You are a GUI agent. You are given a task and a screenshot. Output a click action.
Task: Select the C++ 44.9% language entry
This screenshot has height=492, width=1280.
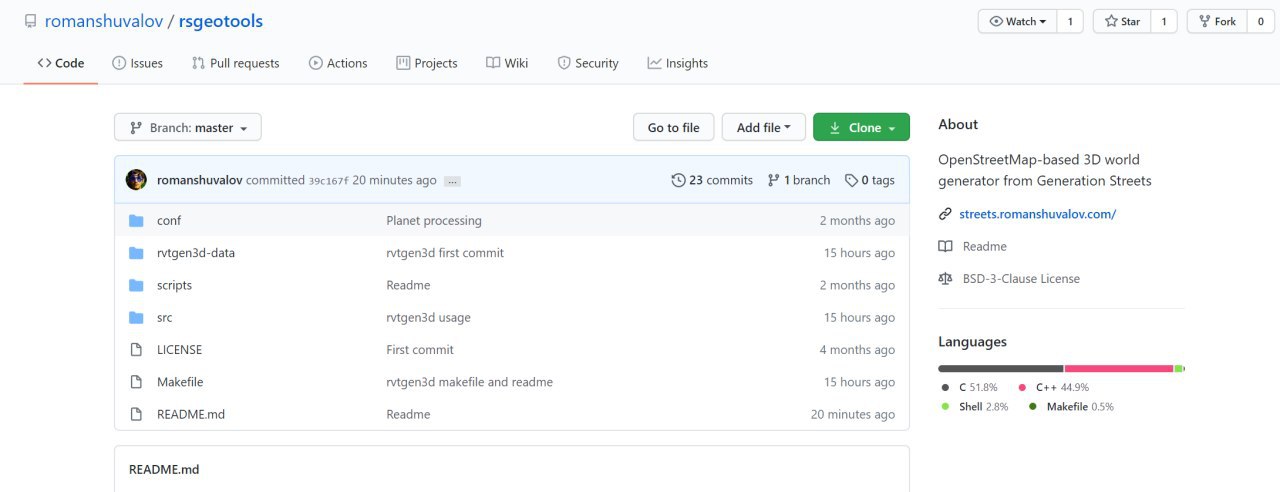[1054, 387]
